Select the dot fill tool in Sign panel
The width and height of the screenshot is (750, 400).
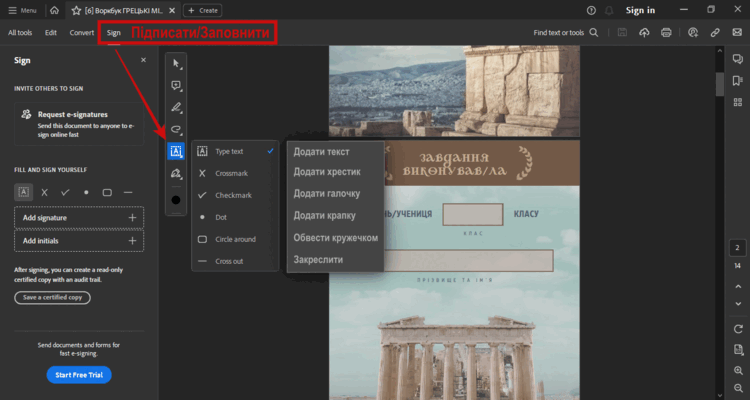coord(86,192)
